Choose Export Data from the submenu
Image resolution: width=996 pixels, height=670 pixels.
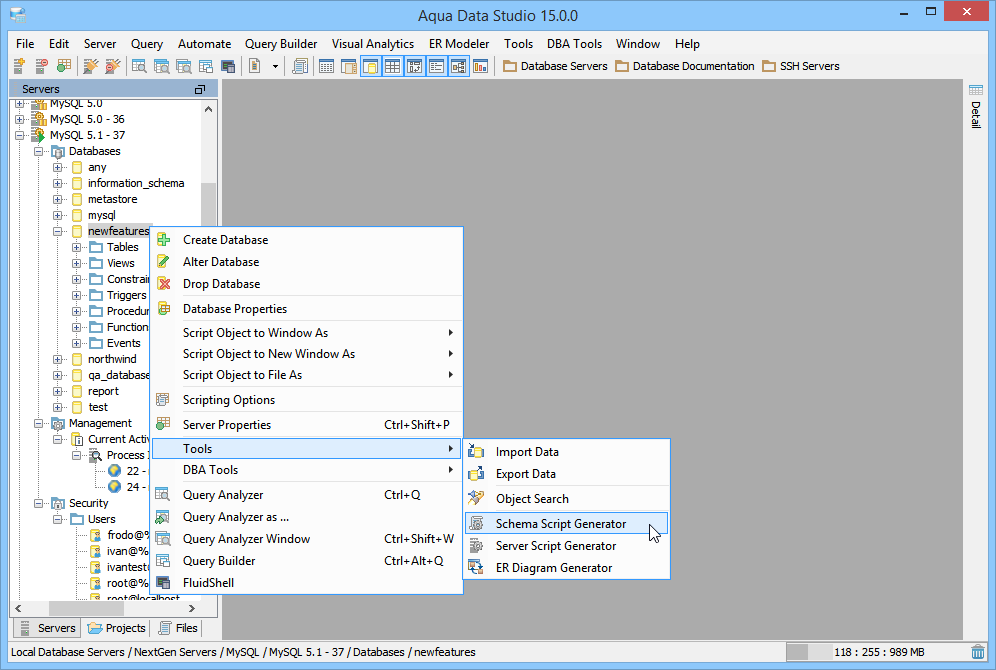[566, 474]
